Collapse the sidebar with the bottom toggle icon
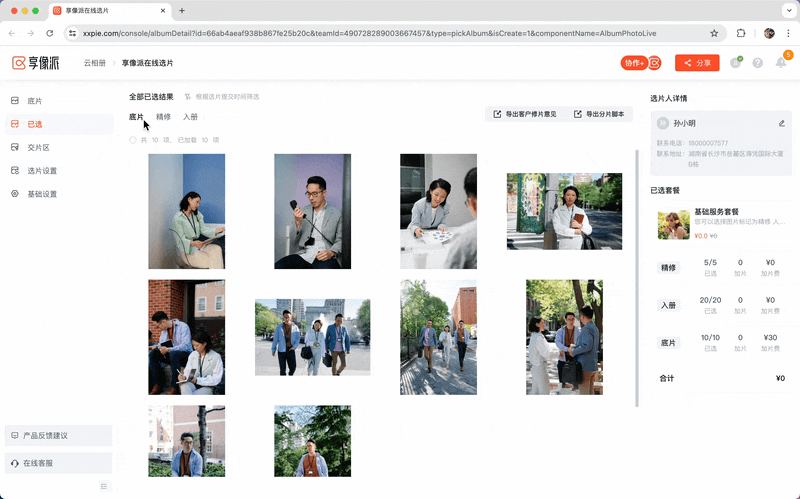Image resolution: width=800 pixels, height=499 pixels. pyautogui.click(x=104, y=486)
